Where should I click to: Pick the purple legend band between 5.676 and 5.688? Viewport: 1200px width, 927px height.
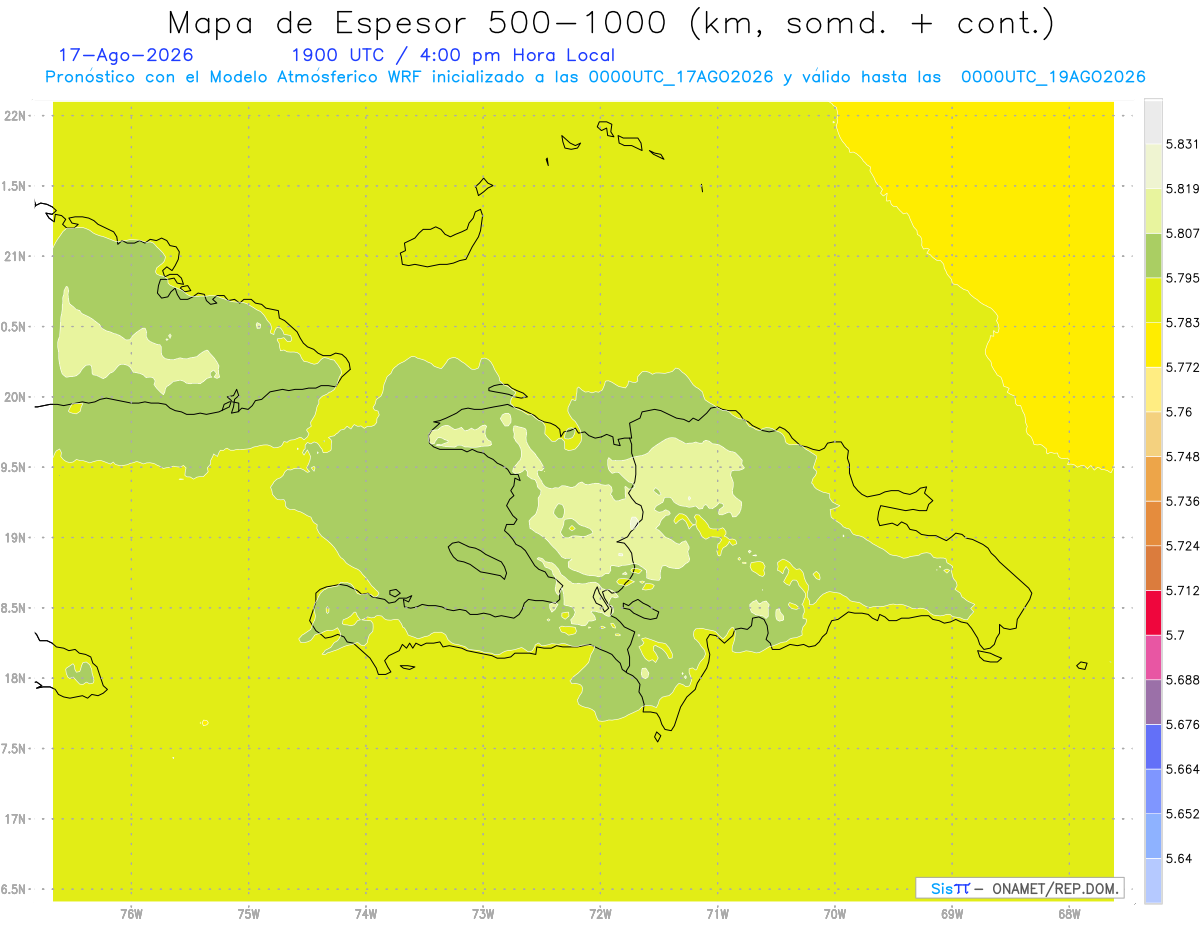pyautogui.click(x=1153, y=702)
